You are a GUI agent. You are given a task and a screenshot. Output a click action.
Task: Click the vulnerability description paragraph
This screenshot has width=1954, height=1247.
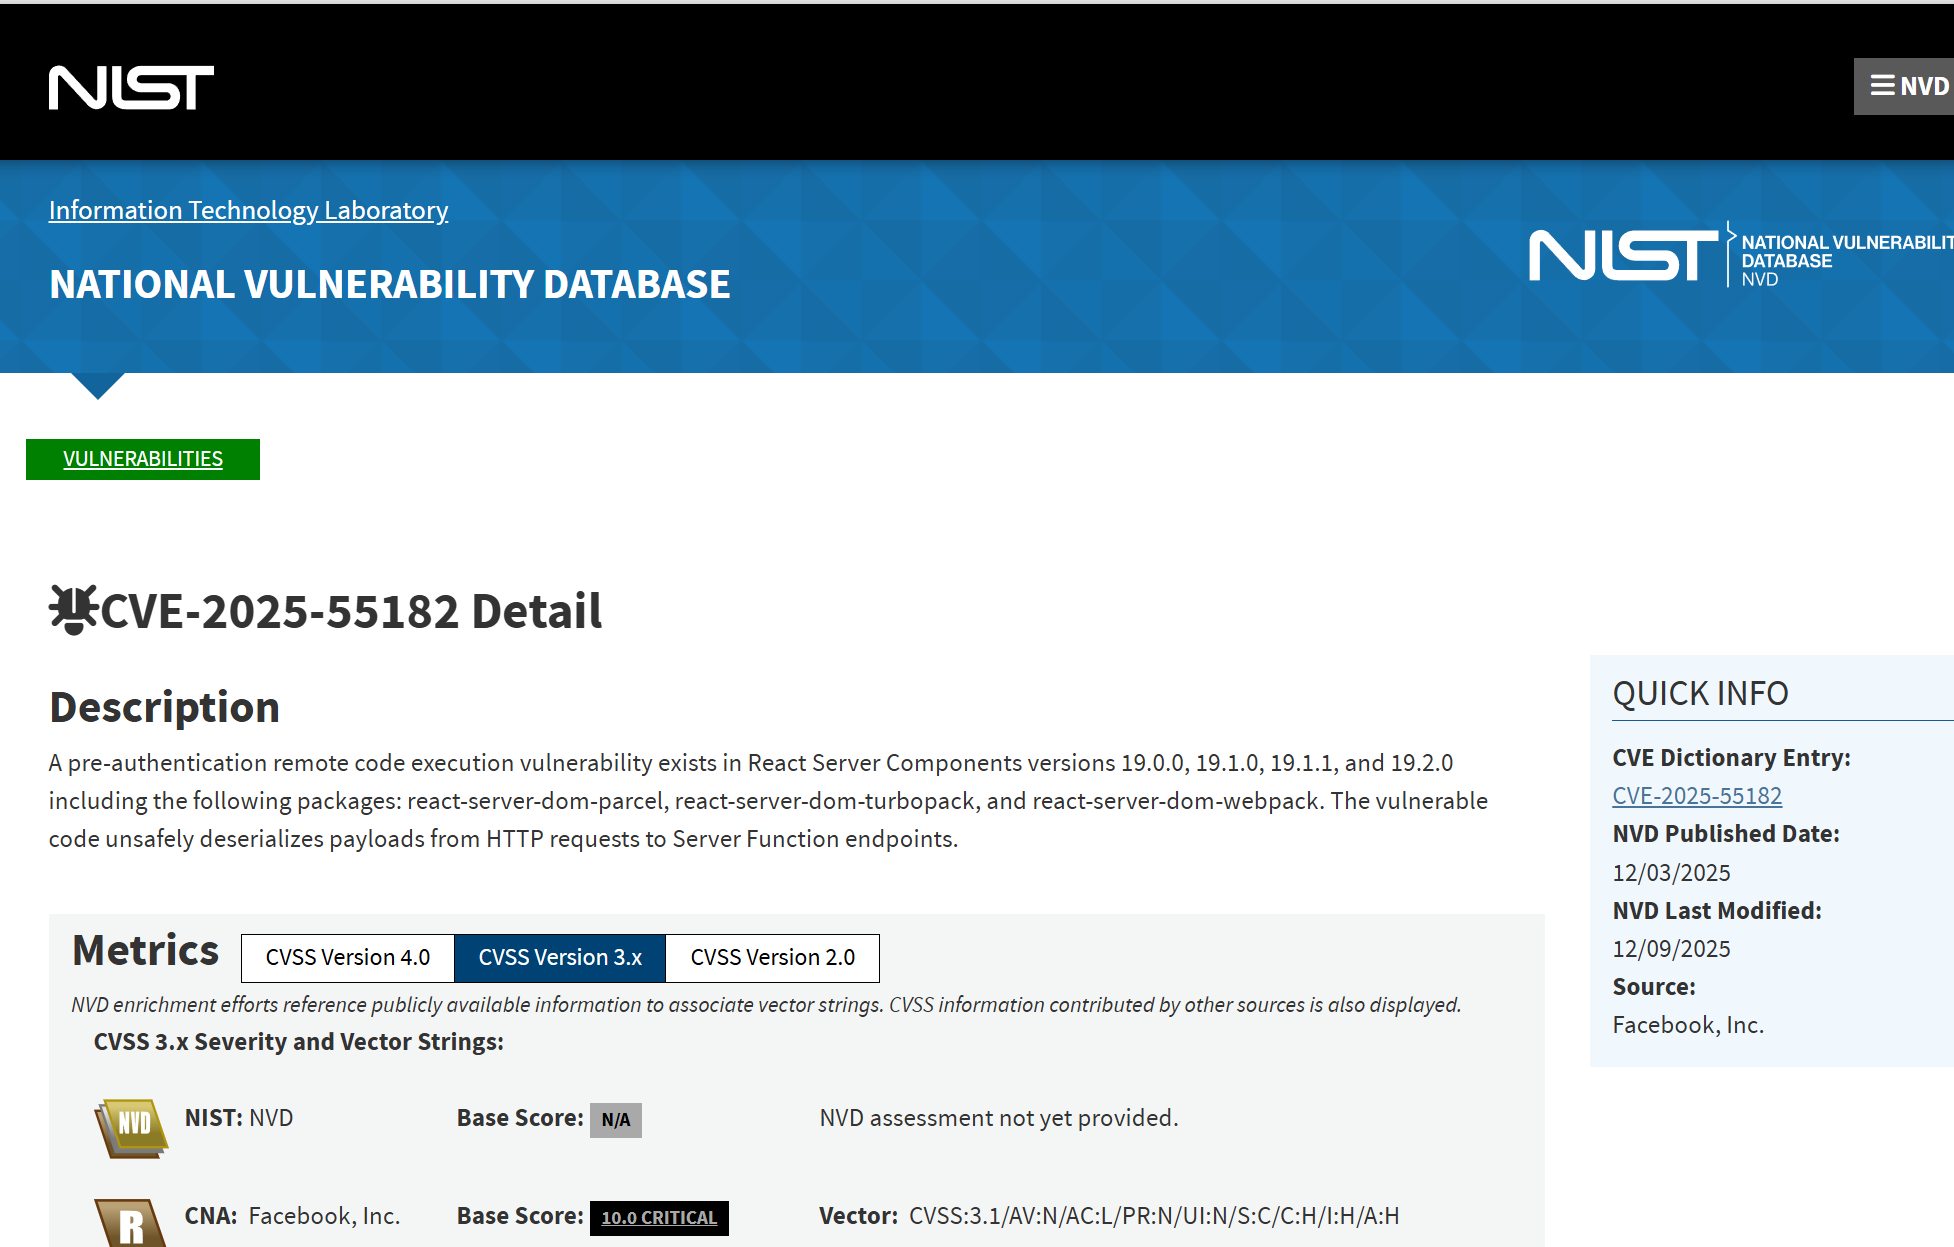[768, 801]
